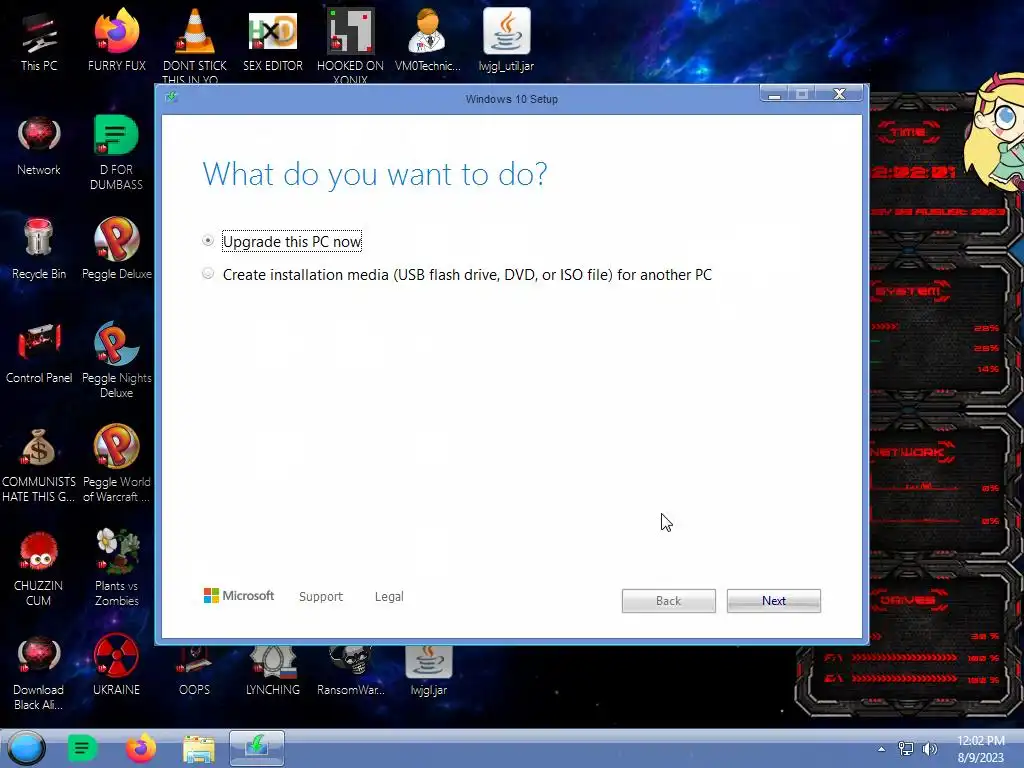Select the VM0Technic desktop icon

click(x=428, y=40)
